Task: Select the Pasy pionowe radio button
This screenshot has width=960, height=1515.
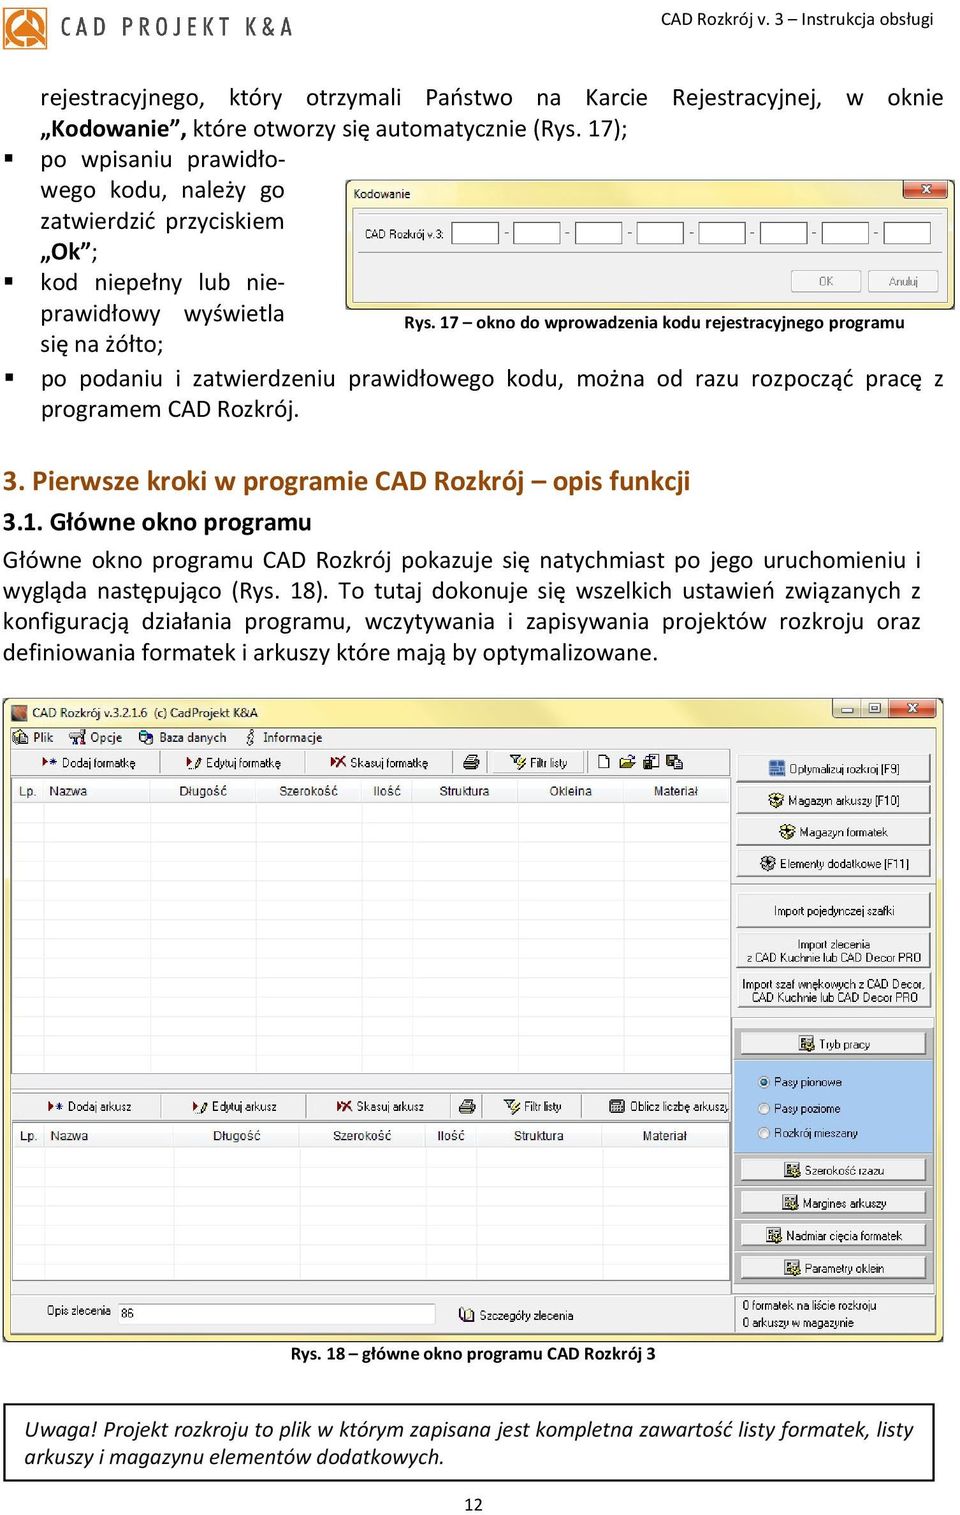Action: [x=764, y=1082]
